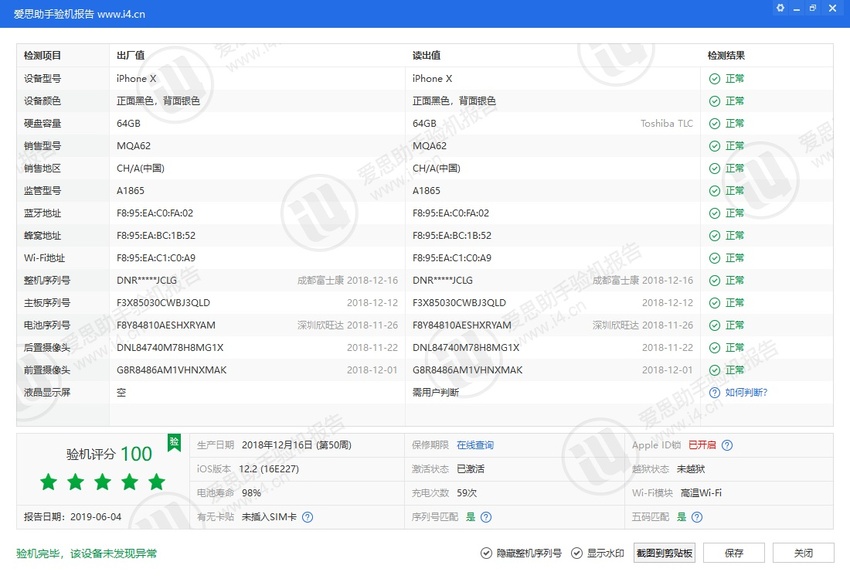This screenshot has width=850, height=579.
Task: Select read-out front camera serial G8R8486AM1VHNXMAK
Action: pos(467,370)
